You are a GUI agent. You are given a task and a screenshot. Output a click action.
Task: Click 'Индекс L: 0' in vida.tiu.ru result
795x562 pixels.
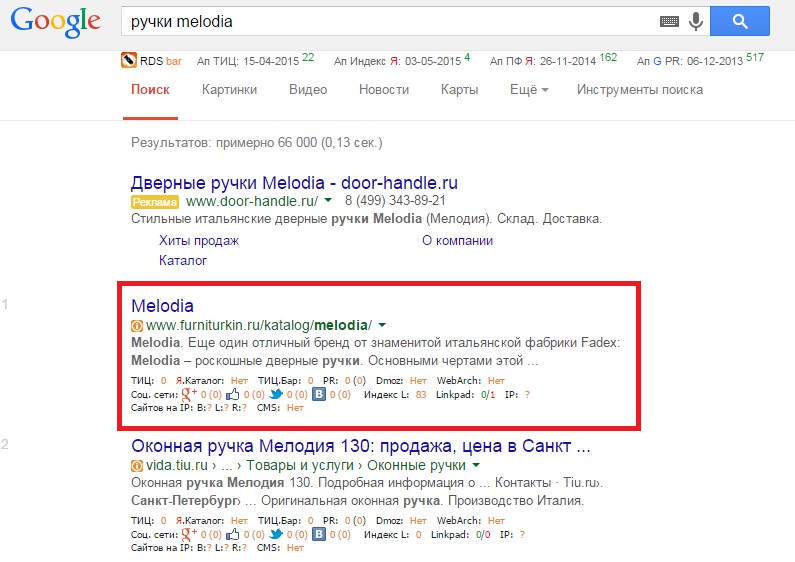pyautogui.click(x=392, y=534)
